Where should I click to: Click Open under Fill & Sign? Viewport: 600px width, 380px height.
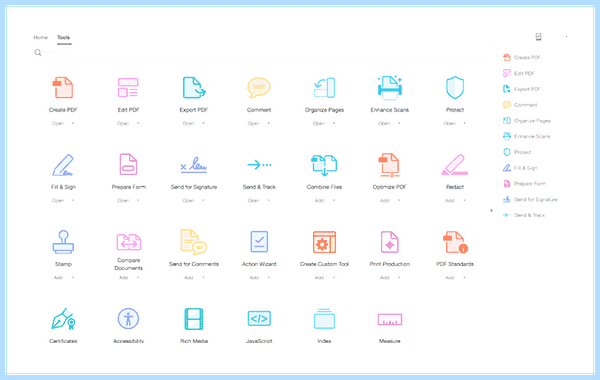(58, 200)
